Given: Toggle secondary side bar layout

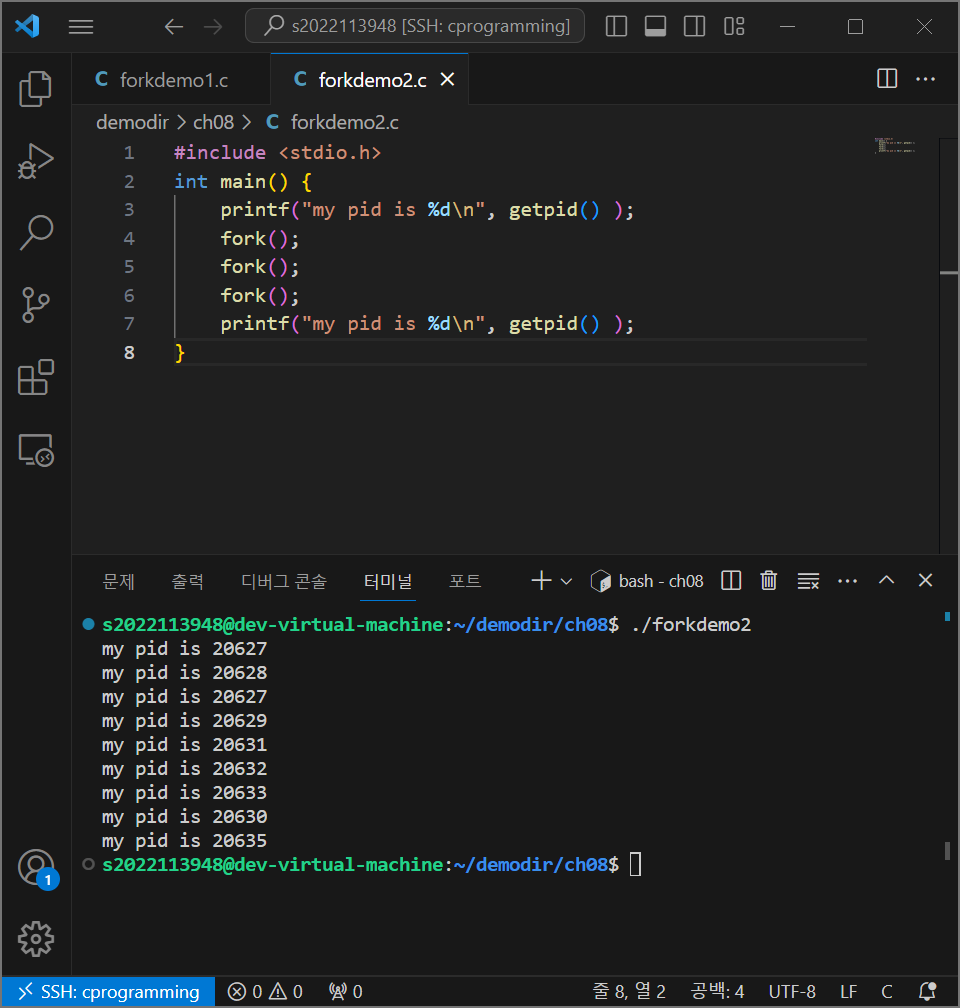Looking at the screenshot, I should point(694,26).
